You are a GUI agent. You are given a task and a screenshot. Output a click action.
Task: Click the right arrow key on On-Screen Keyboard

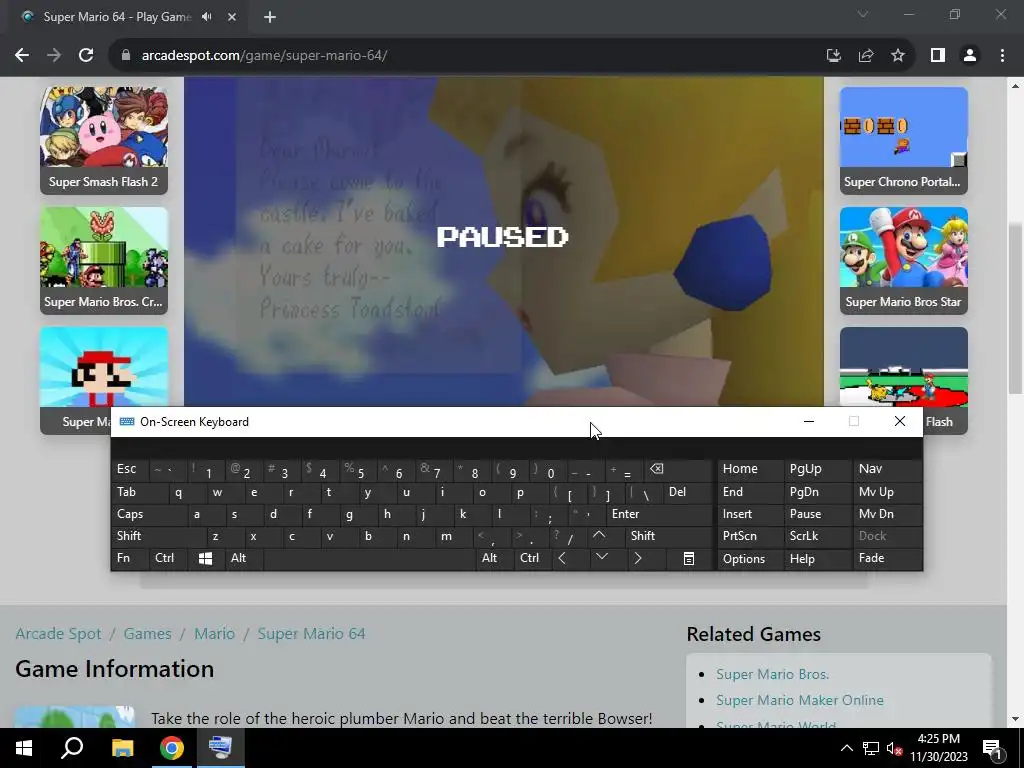(x=638, y=559)
